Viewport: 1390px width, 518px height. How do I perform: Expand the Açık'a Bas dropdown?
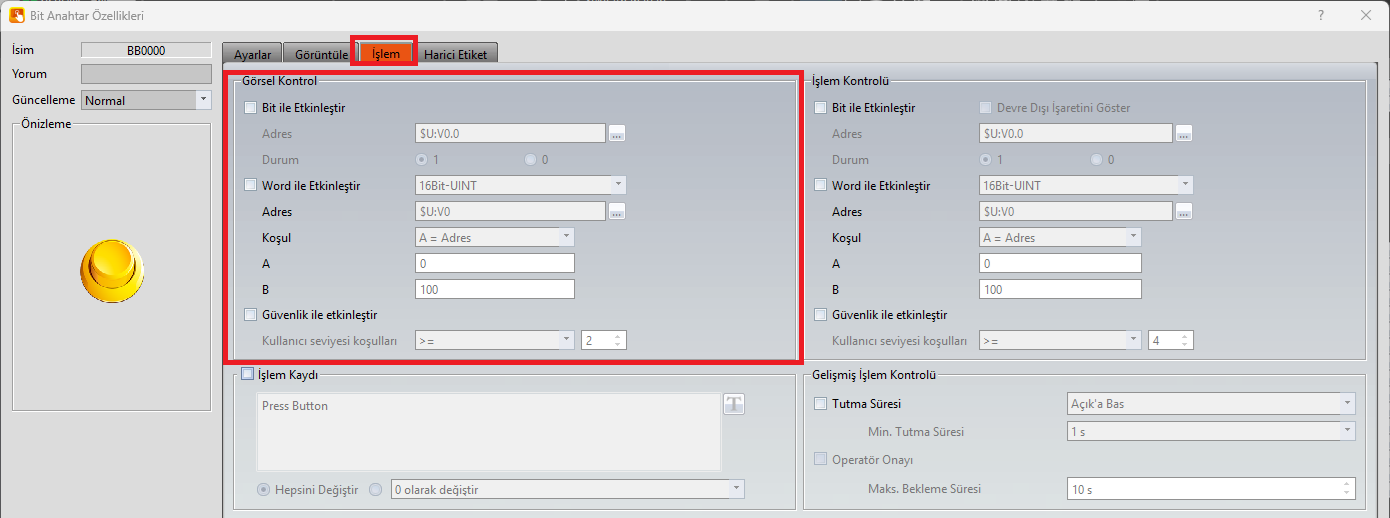point(1348,404)
